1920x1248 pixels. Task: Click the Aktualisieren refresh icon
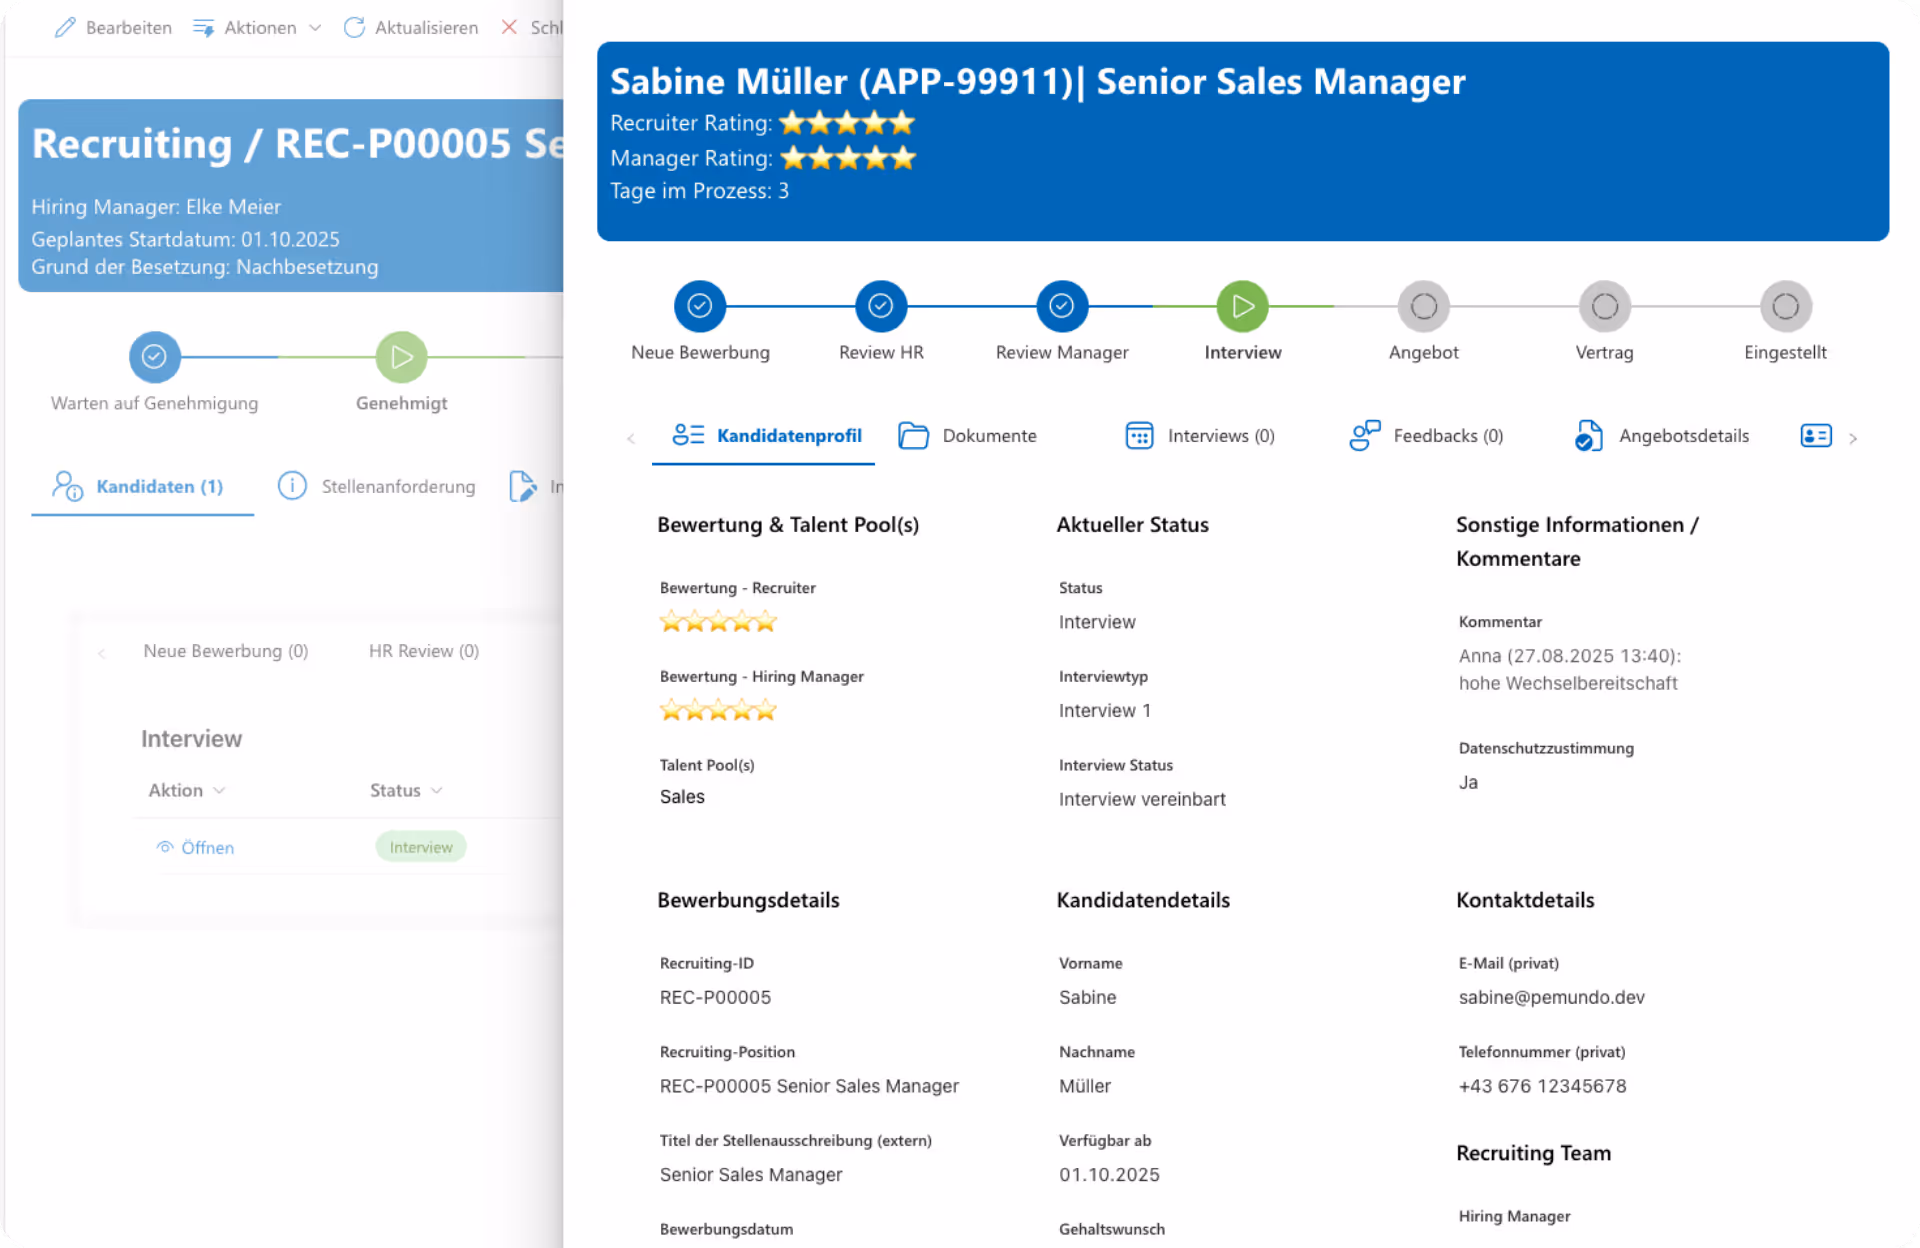[354, 27]
